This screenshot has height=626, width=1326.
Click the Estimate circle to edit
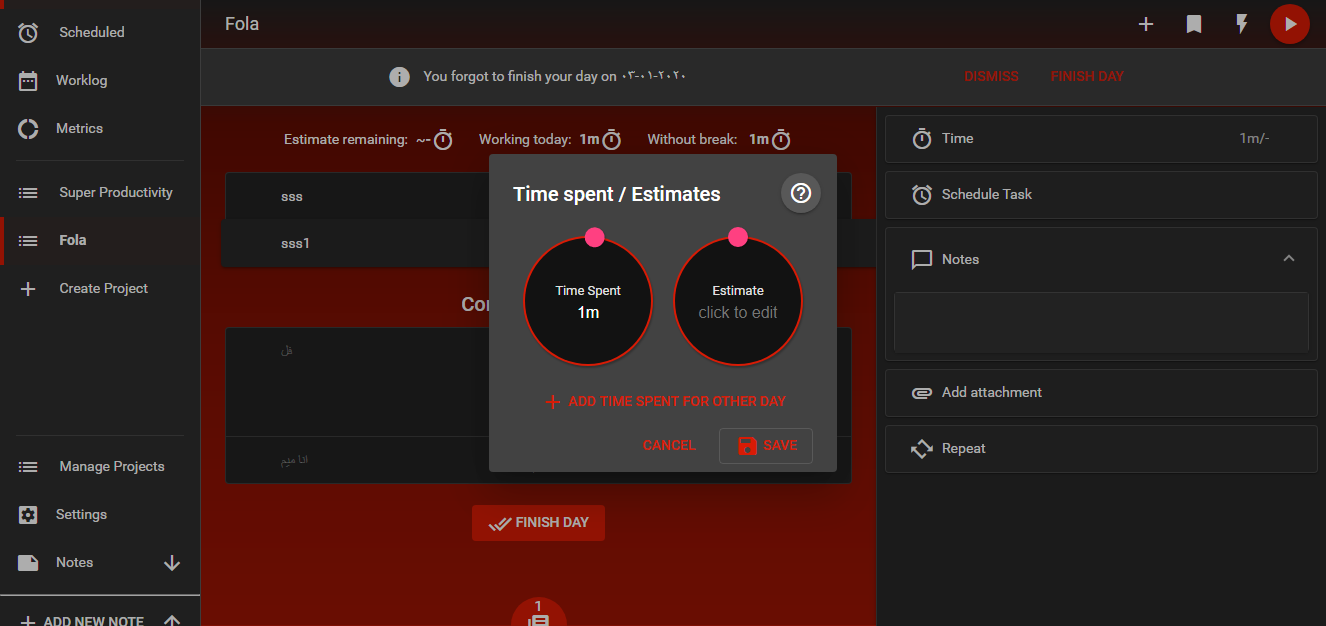738,301
